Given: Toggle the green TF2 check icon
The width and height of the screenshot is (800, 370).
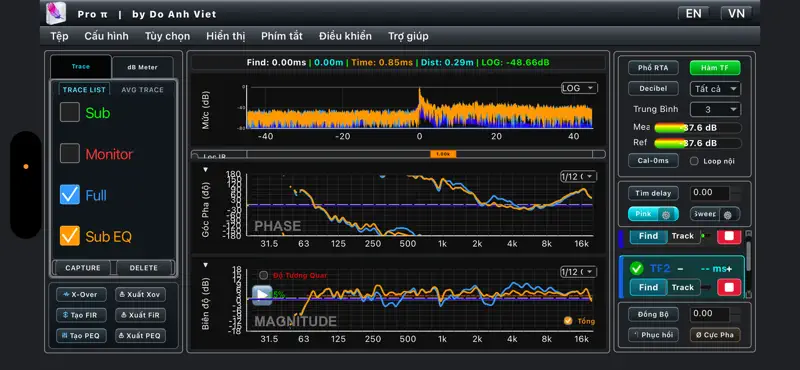Looking at the screenshot, I should (x=636, y=268).
